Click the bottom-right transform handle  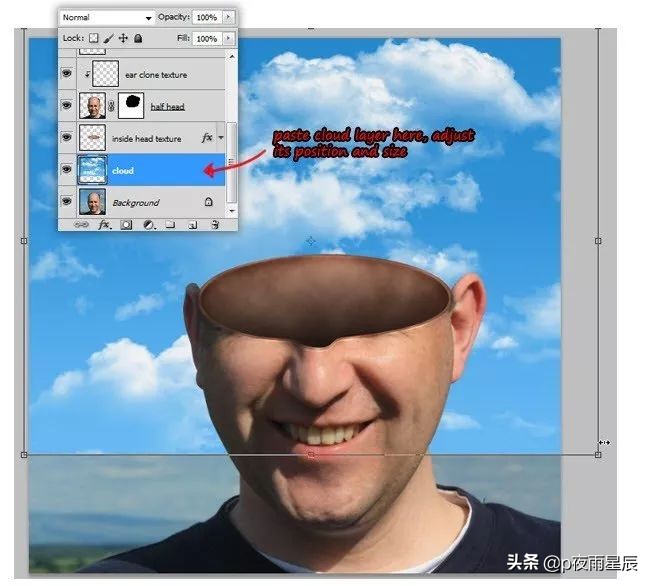(598, 455)
